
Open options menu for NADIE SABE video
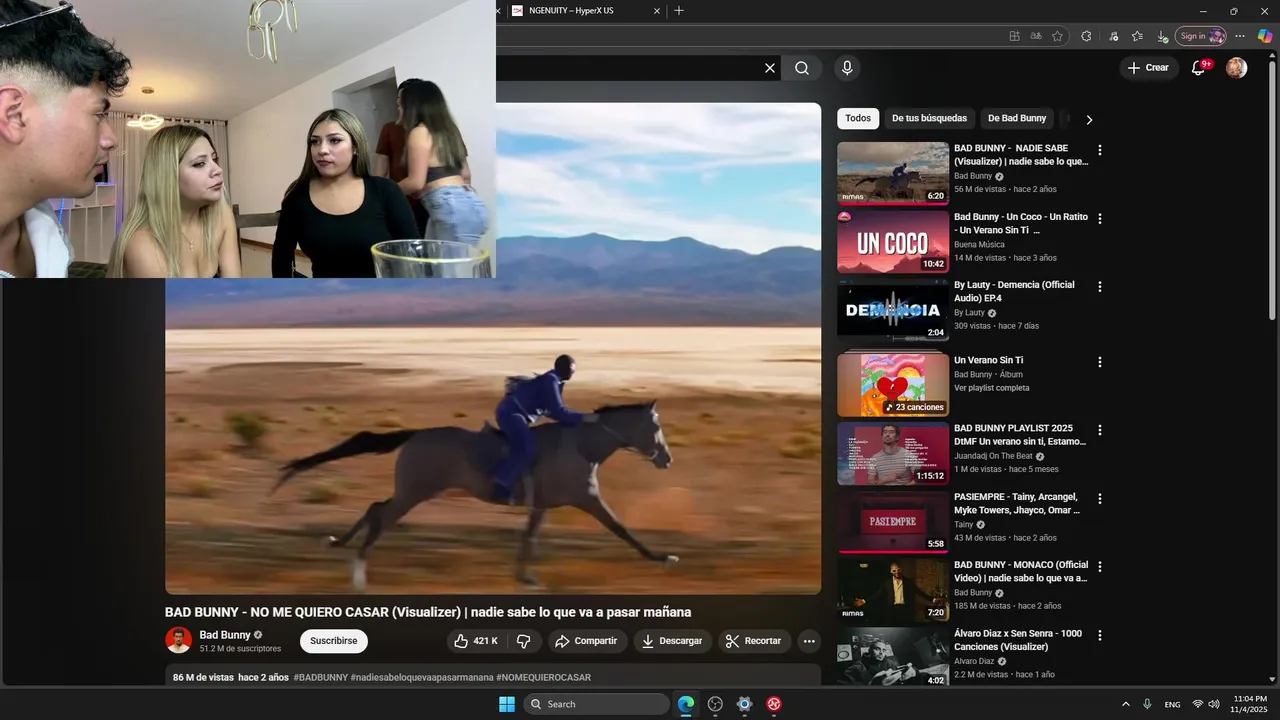point(1100,150)
